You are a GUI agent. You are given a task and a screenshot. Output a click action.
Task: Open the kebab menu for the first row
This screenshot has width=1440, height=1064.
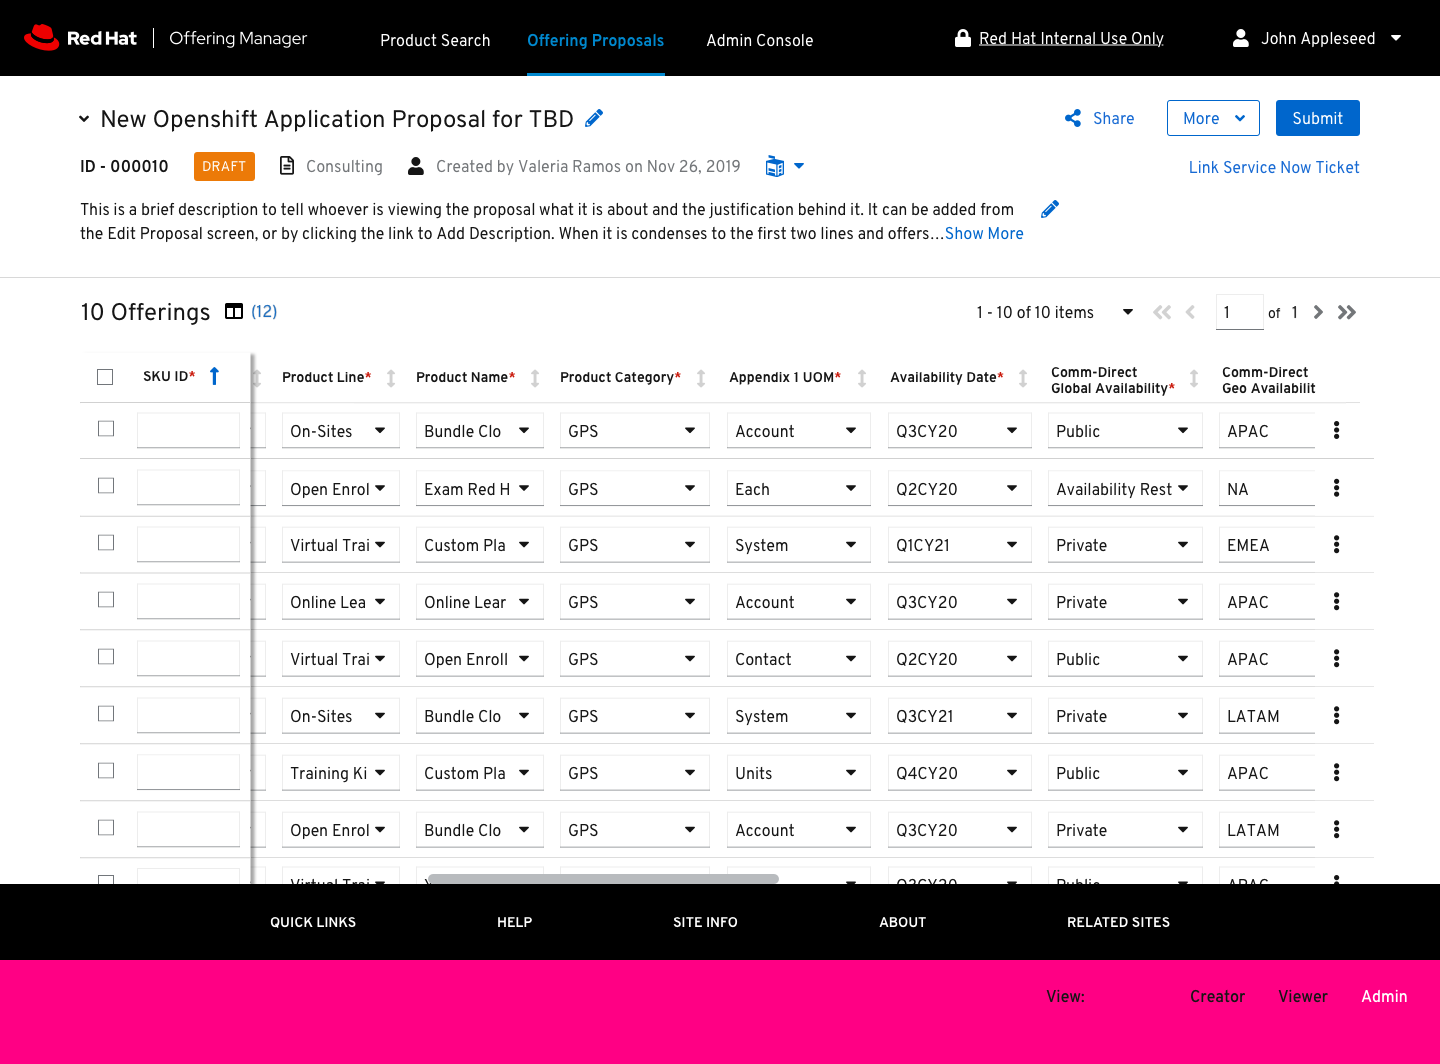1336,430
